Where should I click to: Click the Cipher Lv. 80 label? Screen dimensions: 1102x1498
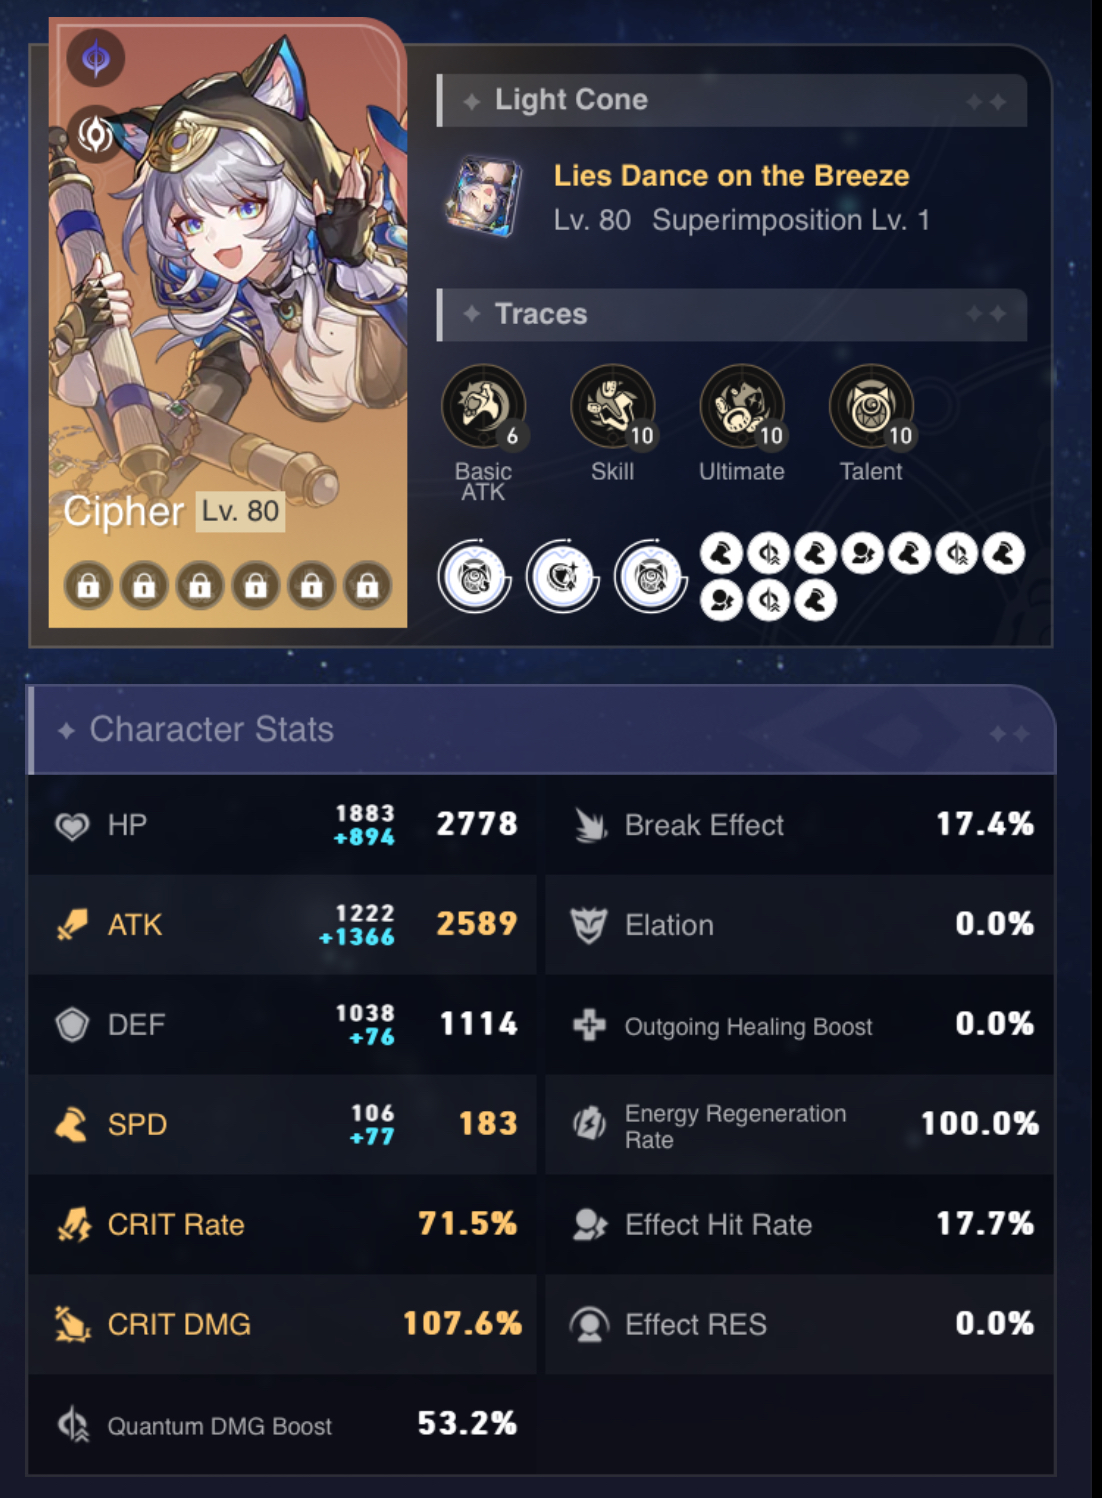click(174, 512)
